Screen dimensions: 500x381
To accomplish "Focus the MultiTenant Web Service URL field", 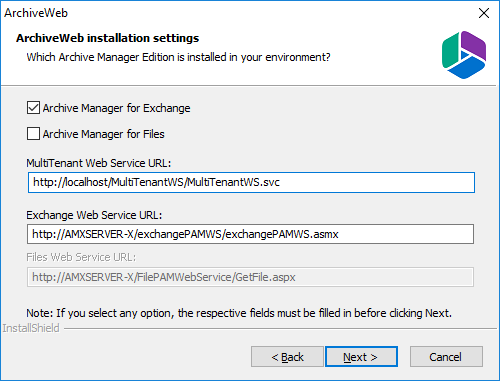I will pos(251,182).
